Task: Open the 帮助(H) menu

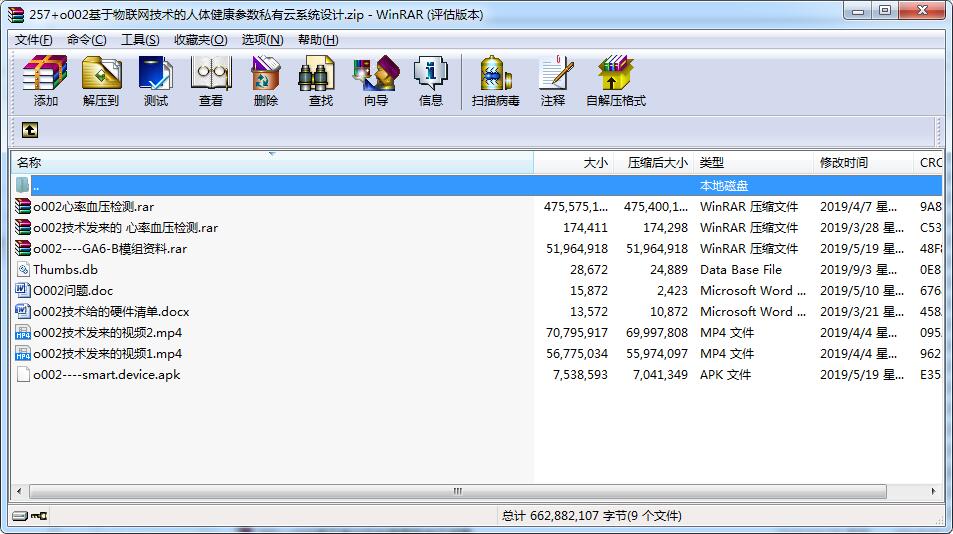Action: [x=318, y=39]
